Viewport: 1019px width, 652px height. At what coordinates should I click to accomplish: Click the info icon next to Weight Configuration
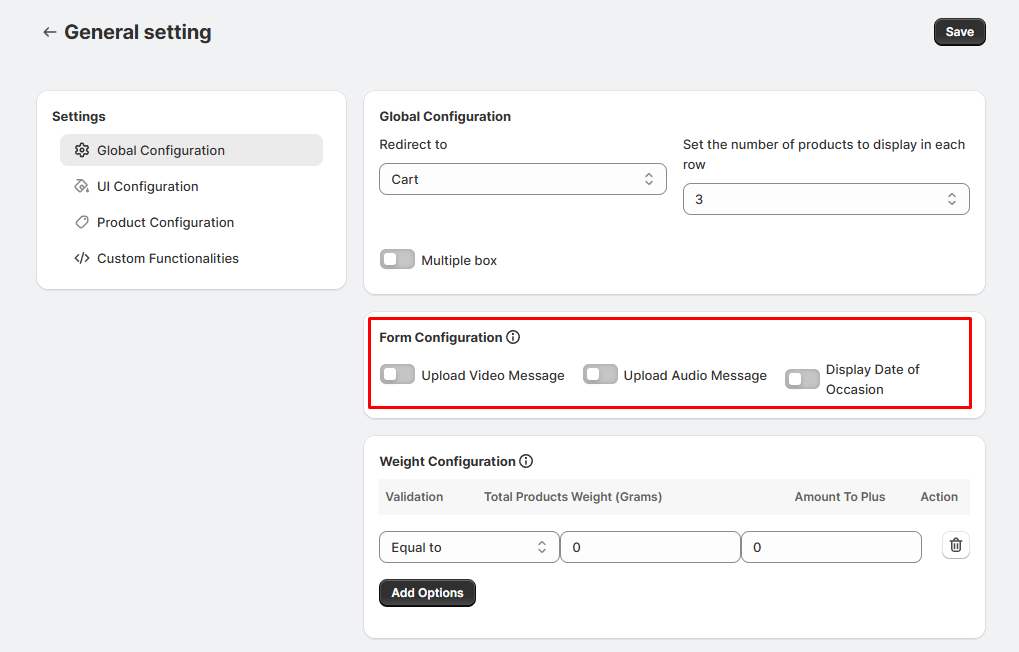(x=526, y=462)
